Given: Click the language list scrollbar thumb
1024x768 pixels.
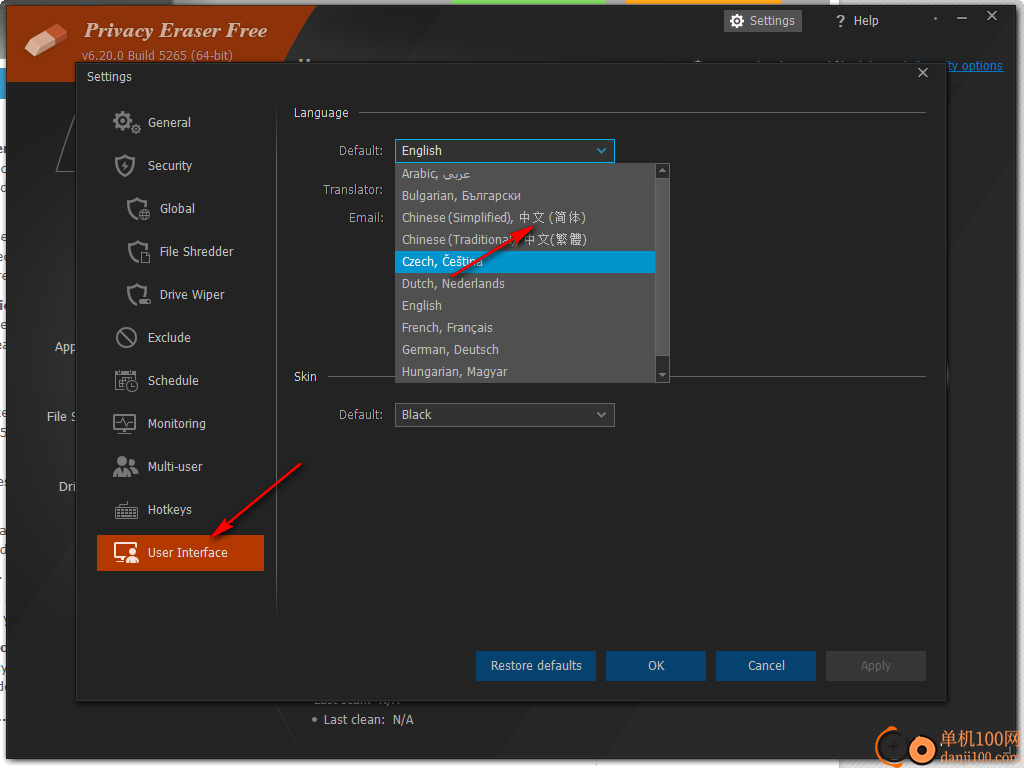Looking at the screenshot, I should (x=662, y=267).
